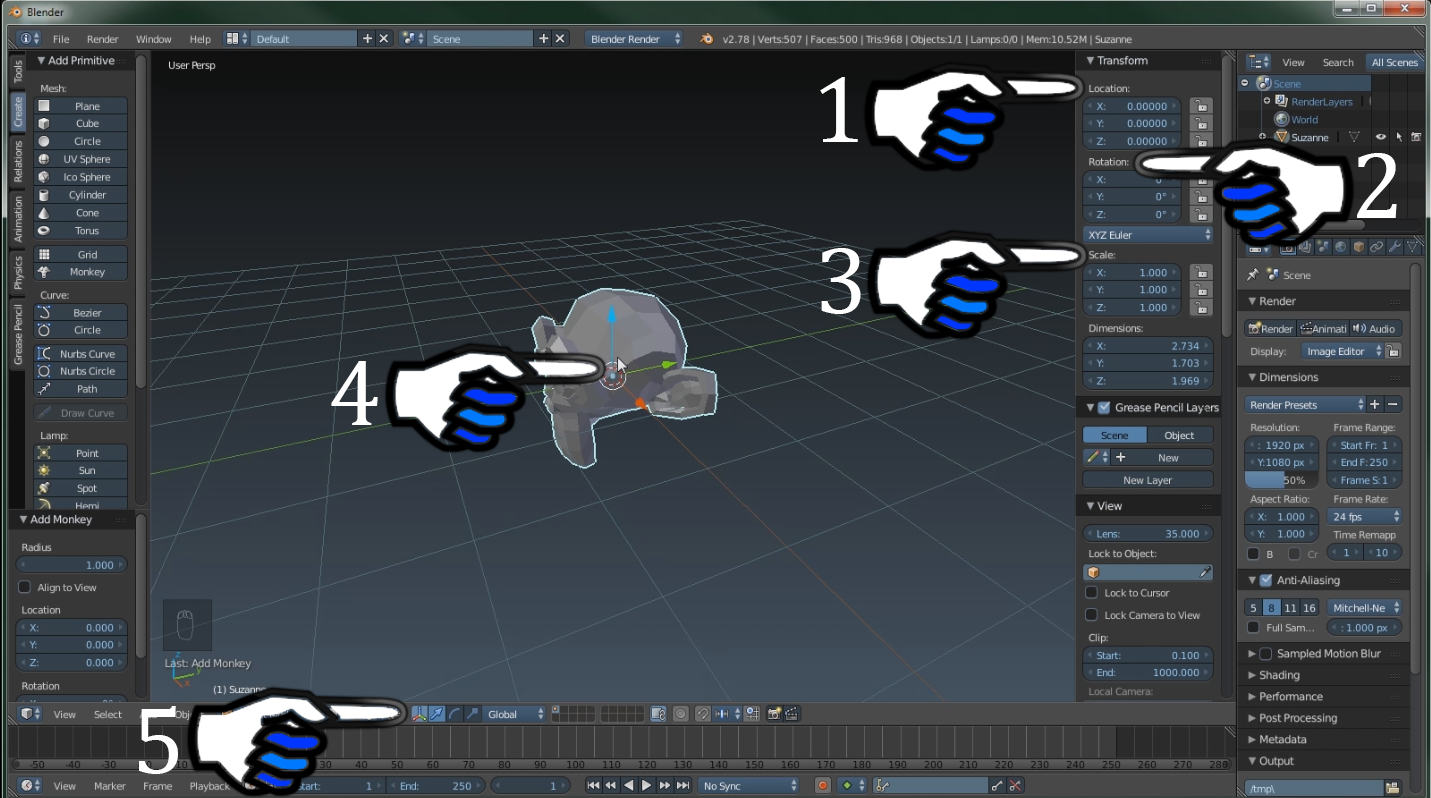Toggle the lock layers to scene icon
Image resolution: width=1431 pixels, height=798 pixels.
[658, 714]
